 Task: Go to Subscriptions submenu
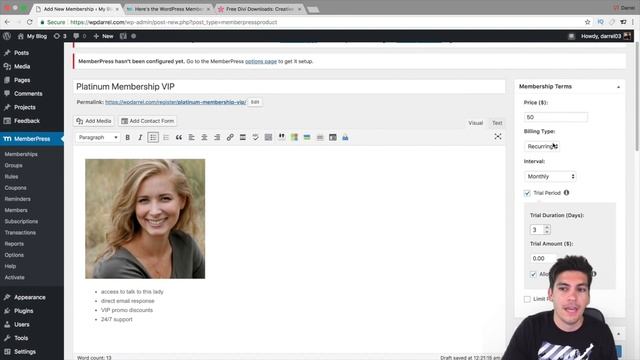click(21, 221)
